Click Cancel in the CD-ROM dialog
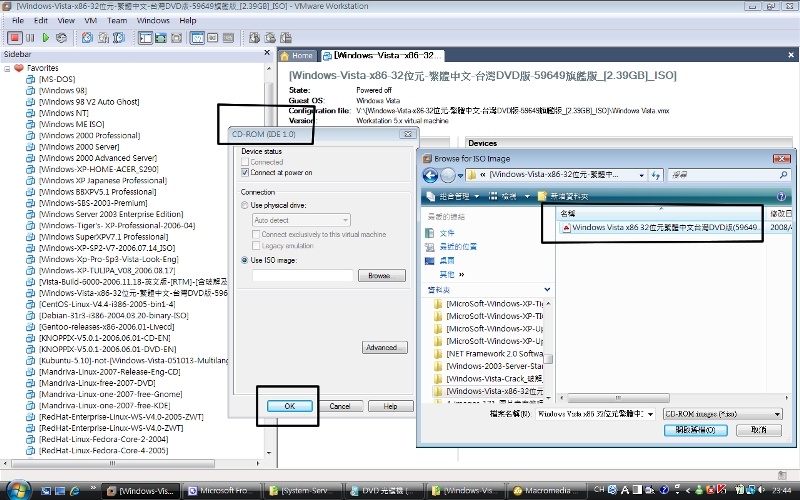 click(x=340, y=406)
